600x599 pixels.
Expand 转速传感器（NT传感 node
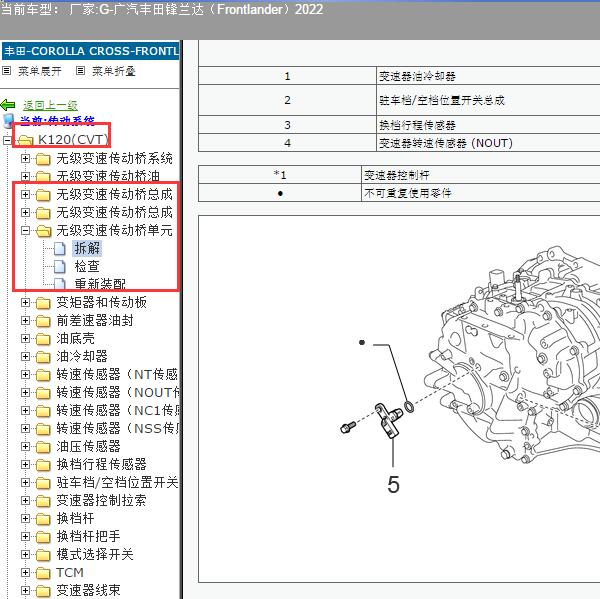coord(25,375)
